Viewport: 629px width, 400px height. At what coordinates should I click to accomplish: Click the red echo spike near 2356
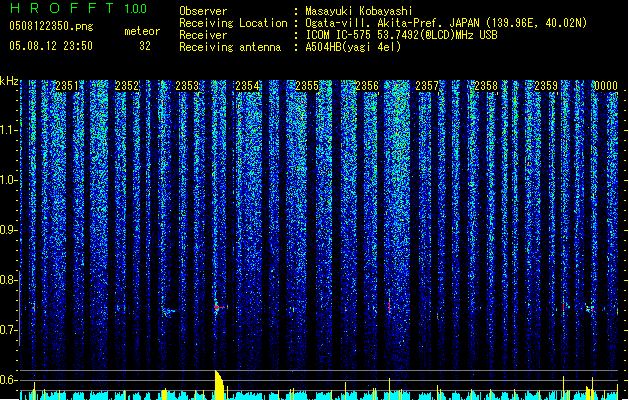(x=389, y=305)
